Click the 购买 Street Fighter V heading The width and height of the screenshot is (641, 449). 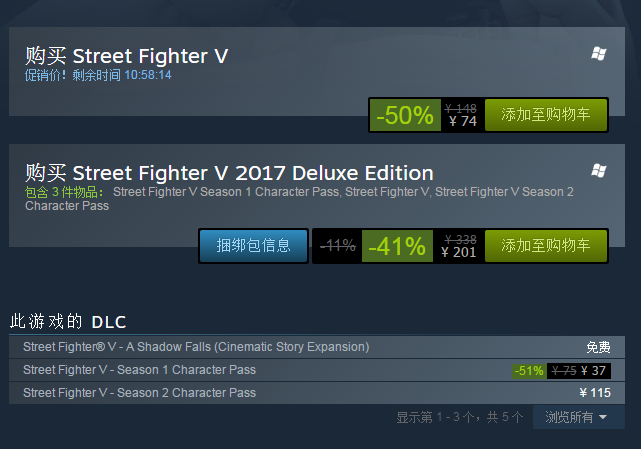pyautogui.click(x=127, y=56)
